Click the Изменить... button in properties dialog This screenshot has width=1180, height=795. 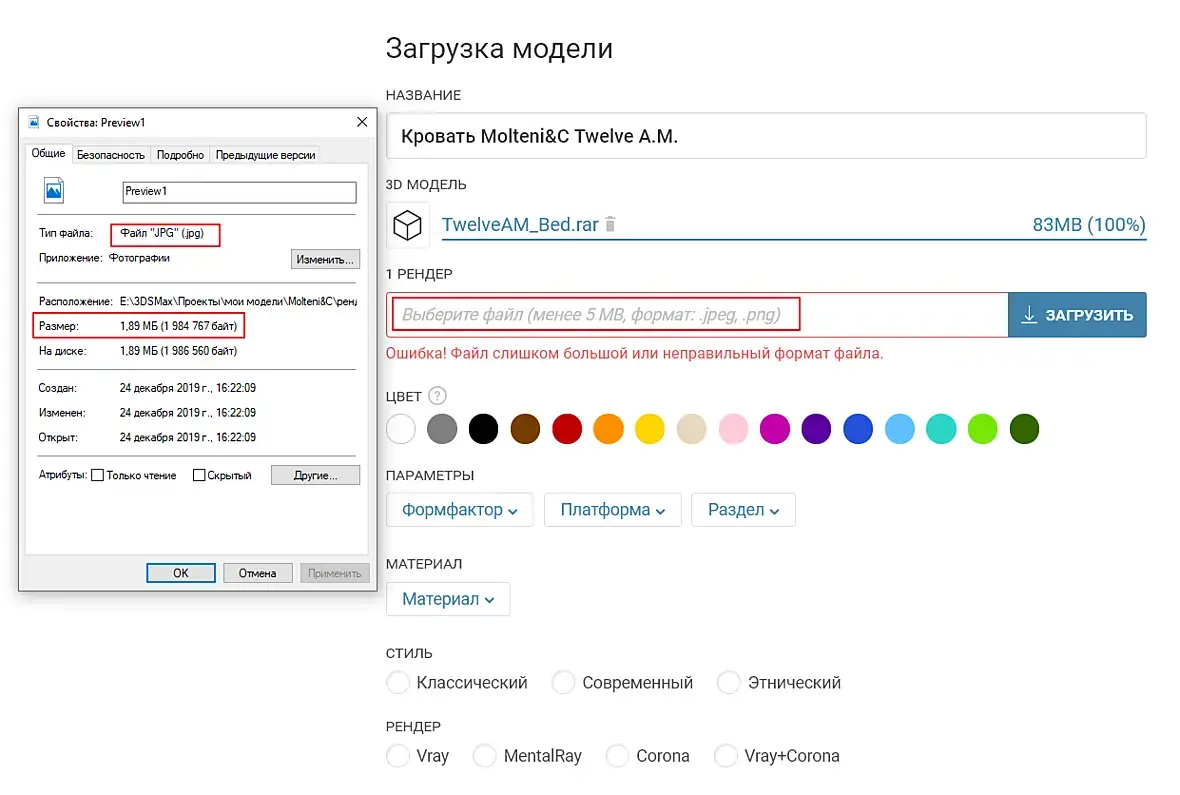[325, 259]
